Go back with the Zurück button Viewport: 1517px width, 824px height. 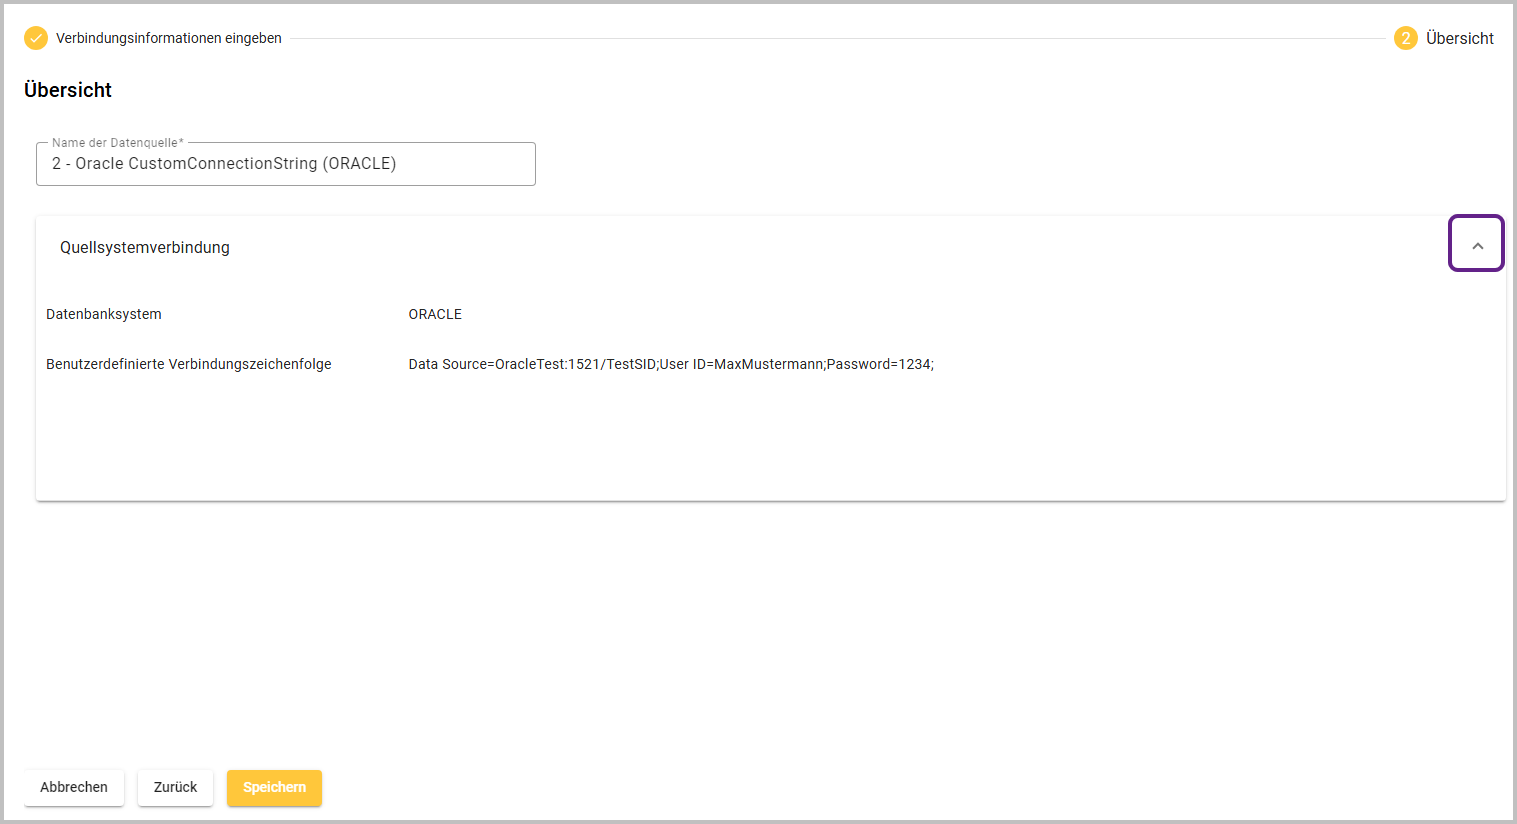click(175, 787)
